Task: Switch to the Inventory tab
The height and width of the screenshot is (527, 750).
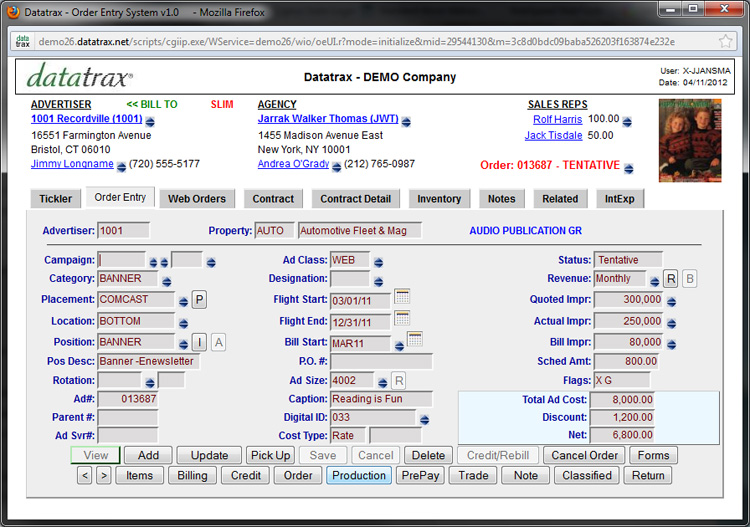Action: [x=439, y=199]
